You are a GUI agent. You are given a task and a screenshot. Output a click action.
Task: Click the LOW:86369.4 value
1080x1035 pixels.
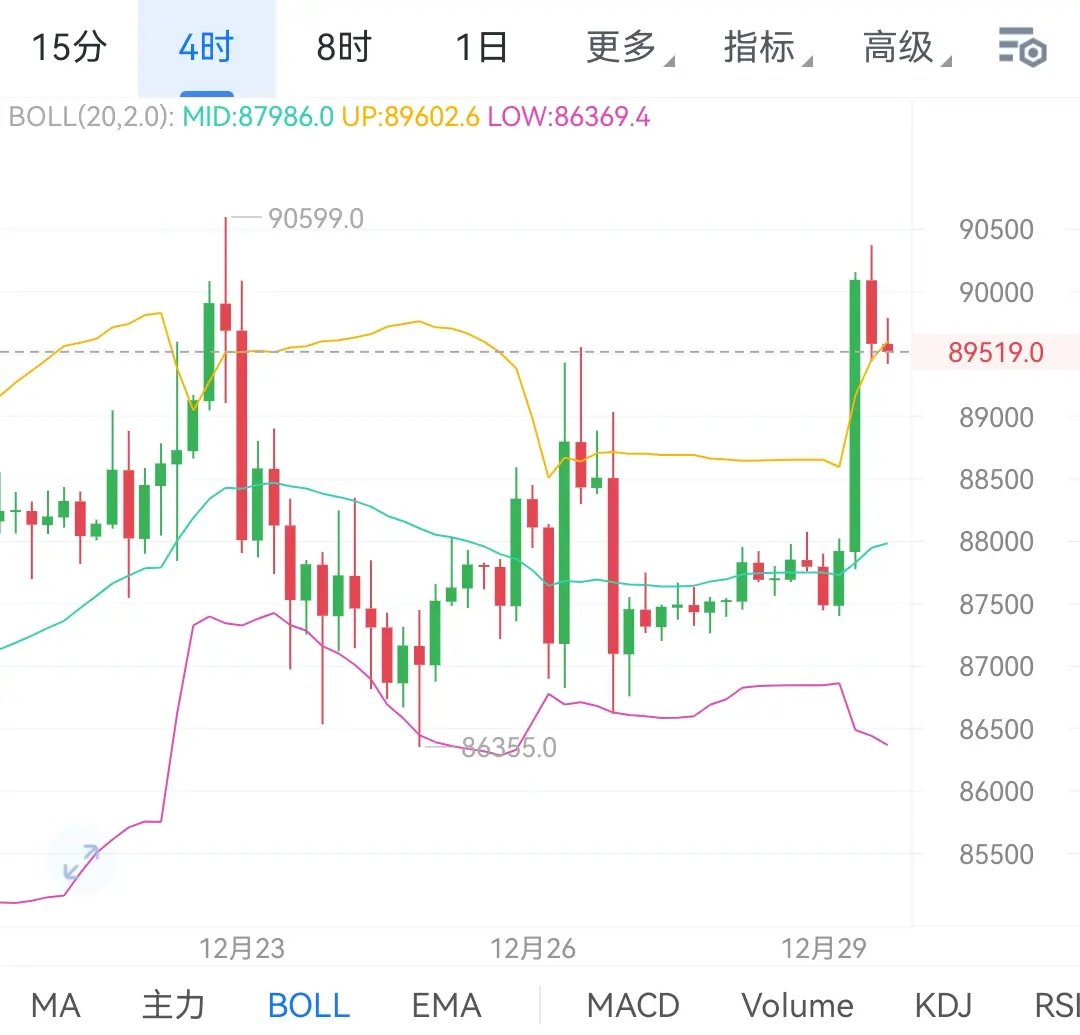click(569, 116)
